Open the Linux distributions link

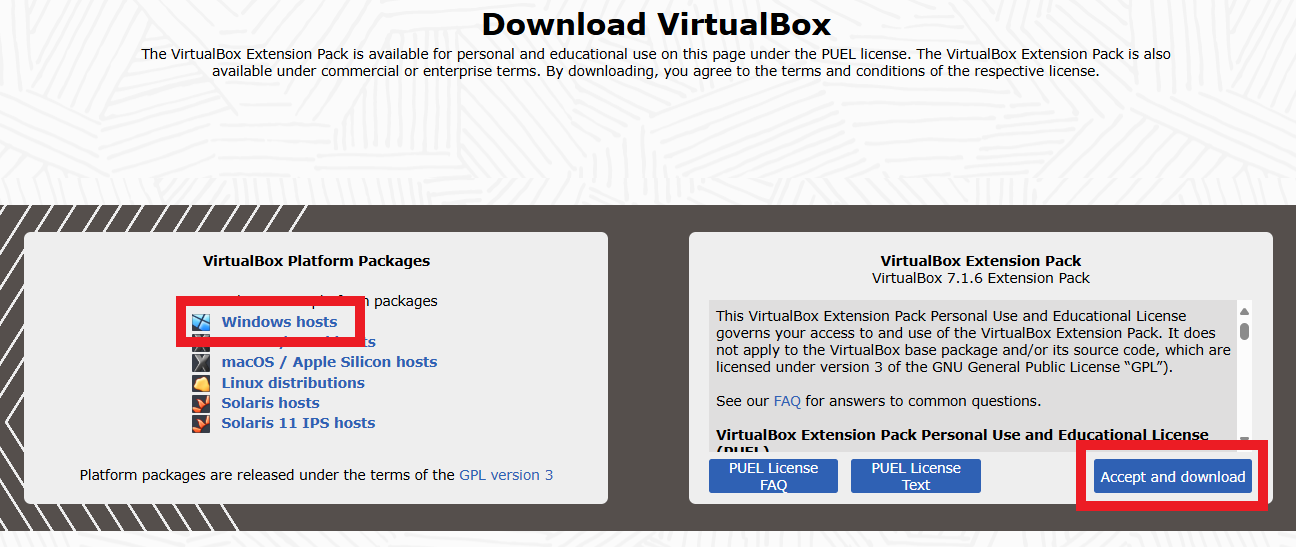pyautogui.click(x=293, y=383)
